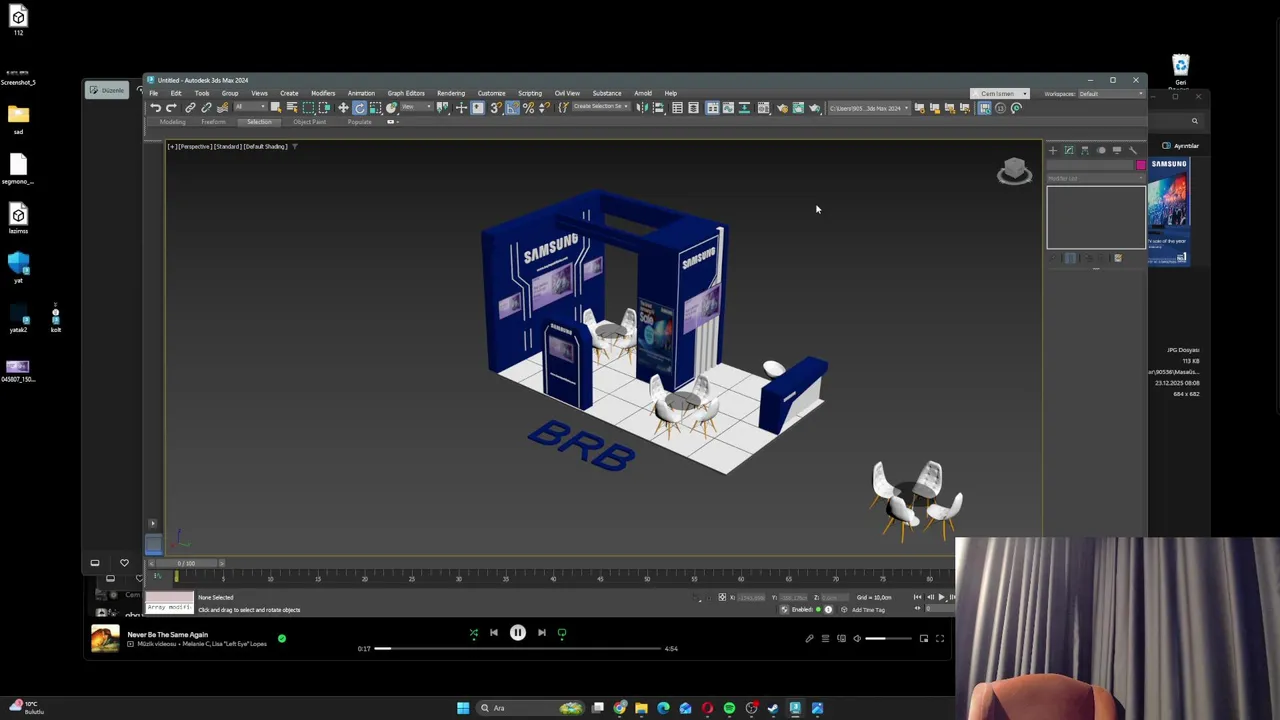This screenshot has height=720, width=1280.
Task: Click the ViewCube in the viewport
Action: click(1014, 171)
